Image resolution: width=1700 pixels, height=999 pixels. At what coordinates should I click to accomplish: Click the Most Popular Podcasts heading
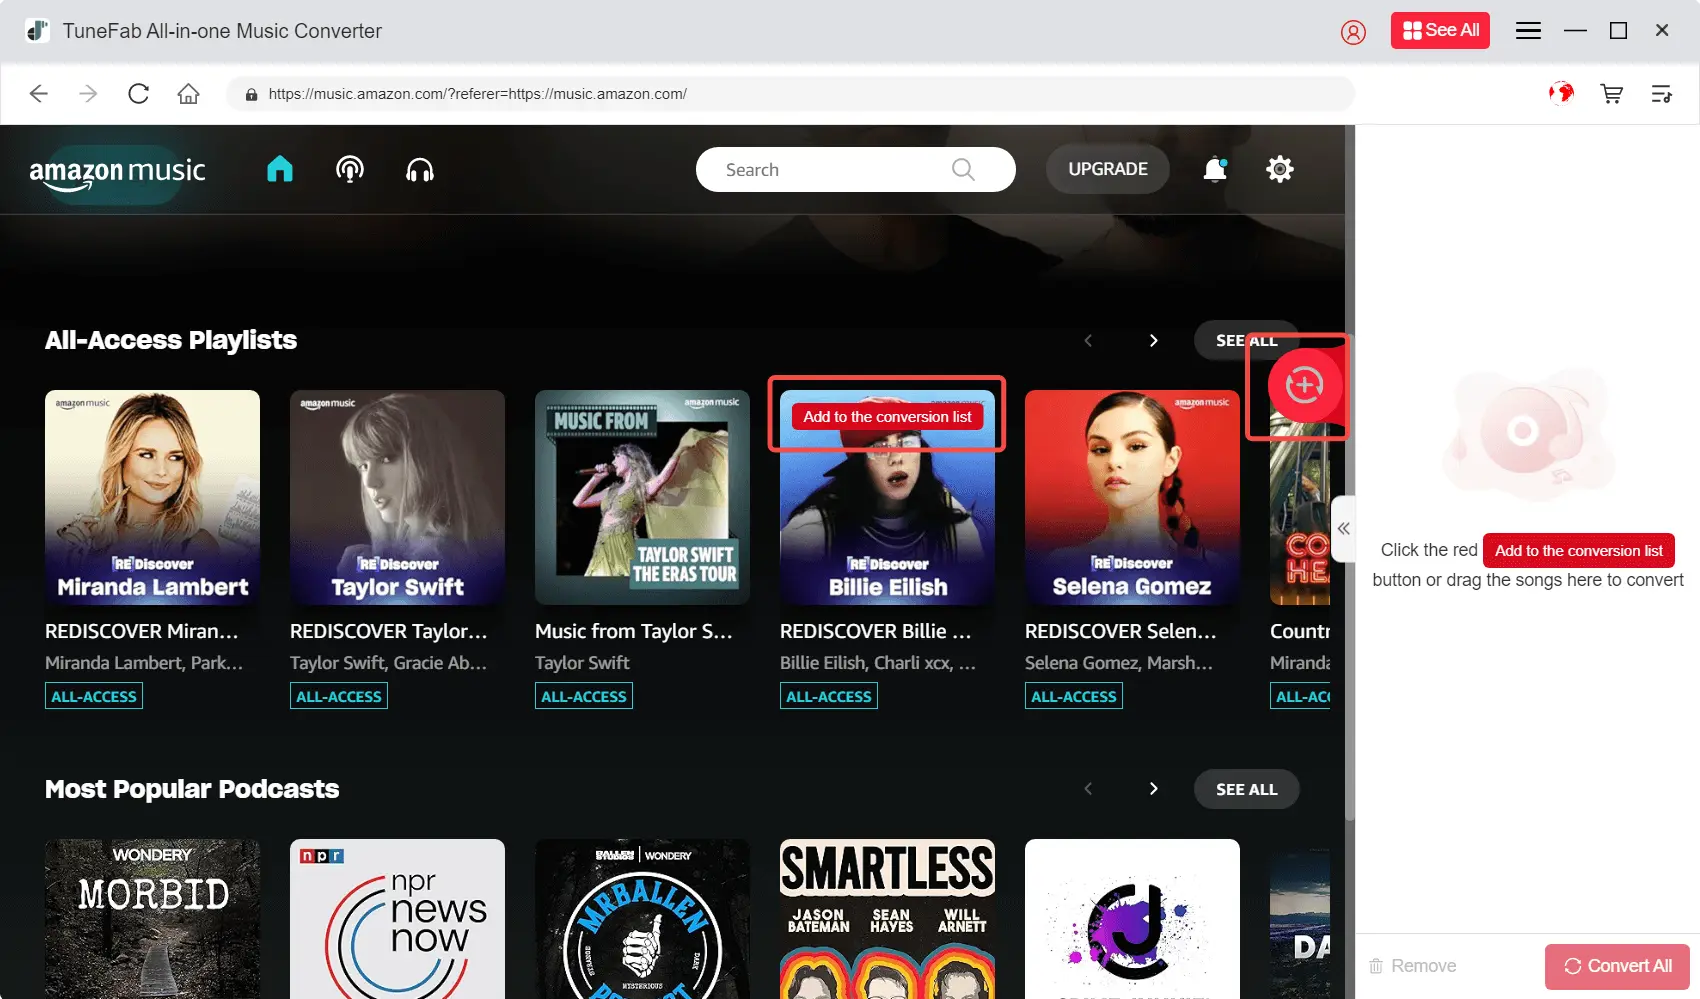pyautogui.click(x=192, y=789)
